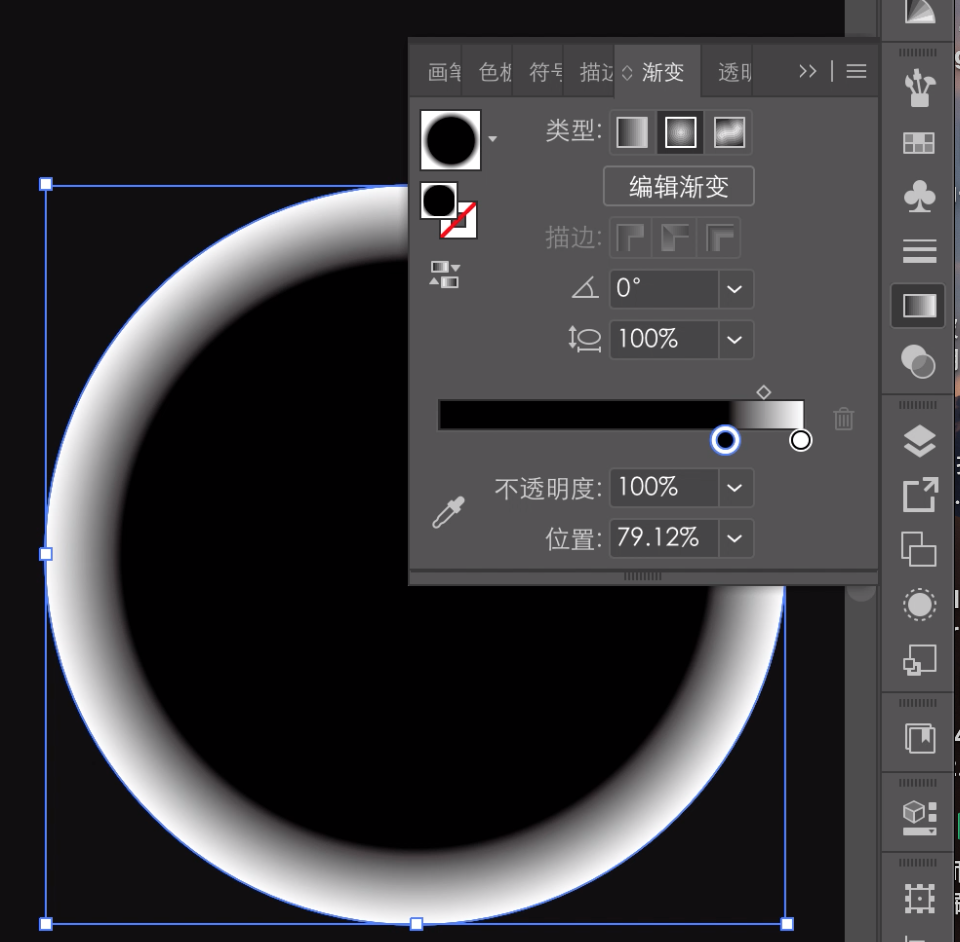The width and height of the screenshot is (960, 942).
Task: Click the gradient midpoint diamond
Action: pos(763,392)
